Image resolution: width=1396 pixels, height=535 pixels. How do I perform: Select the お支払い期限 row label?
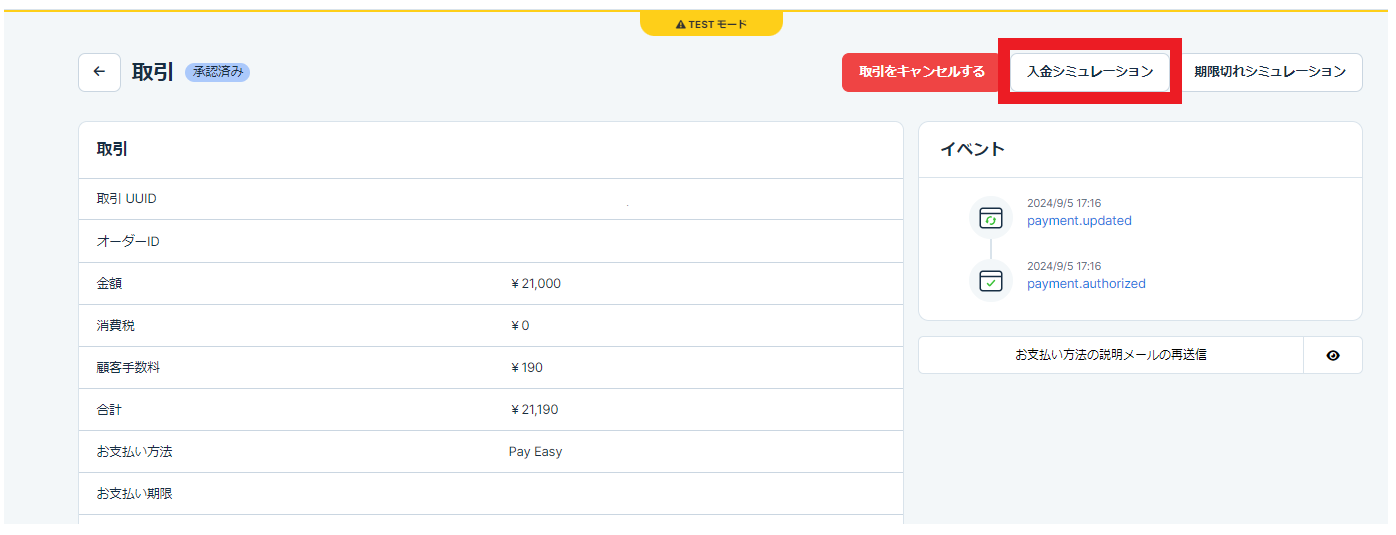tap(135, 494)
